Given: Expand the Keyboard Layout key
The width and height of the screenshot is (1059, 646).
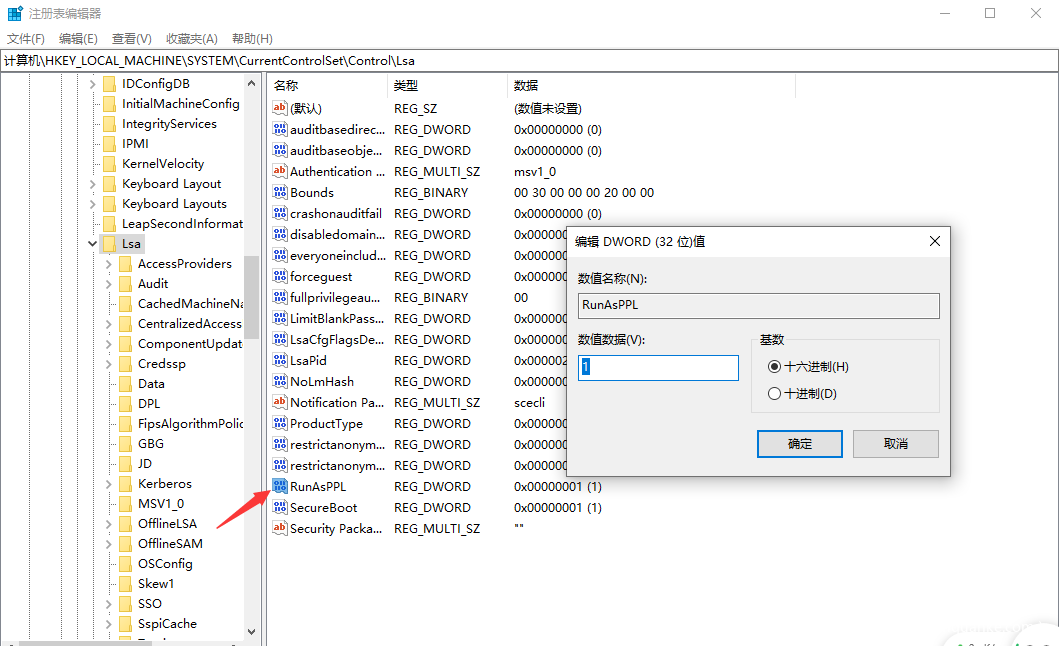Looking at the screenshot, I should (93, 184).
